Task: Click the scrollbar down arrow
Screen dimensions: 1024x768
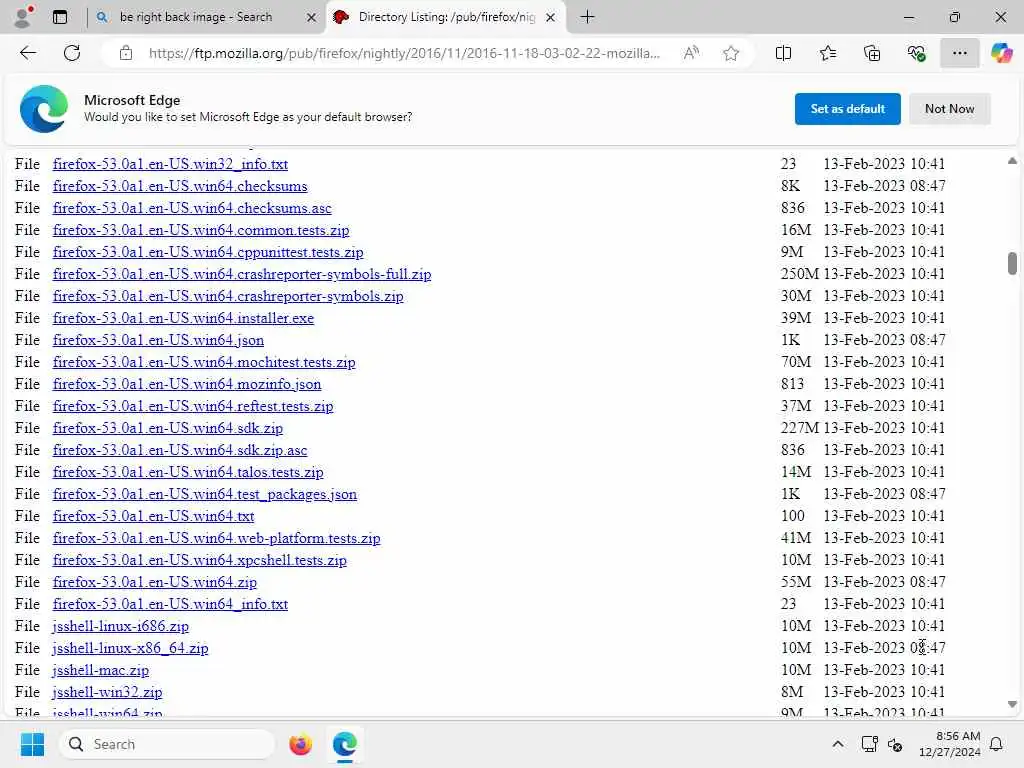Action: [1012, 705]
